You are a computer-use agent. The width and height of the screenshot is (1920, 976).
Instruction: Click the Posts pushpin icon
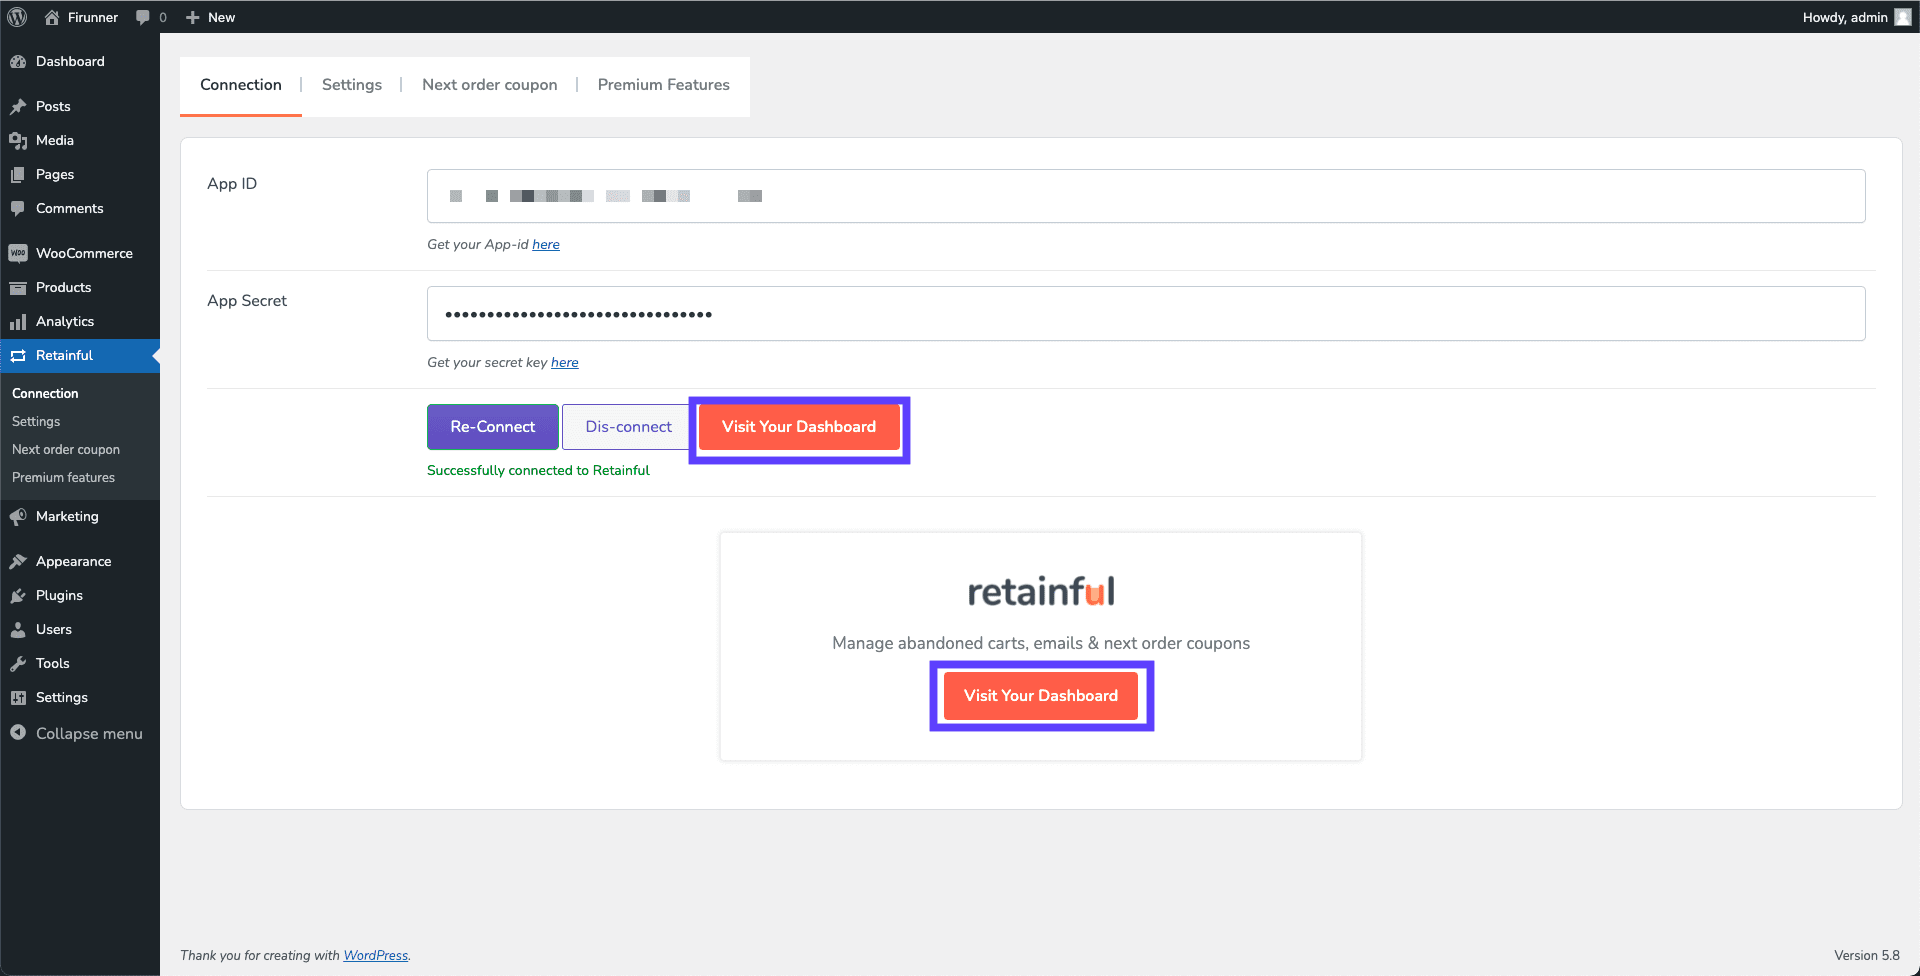point(18,106)
